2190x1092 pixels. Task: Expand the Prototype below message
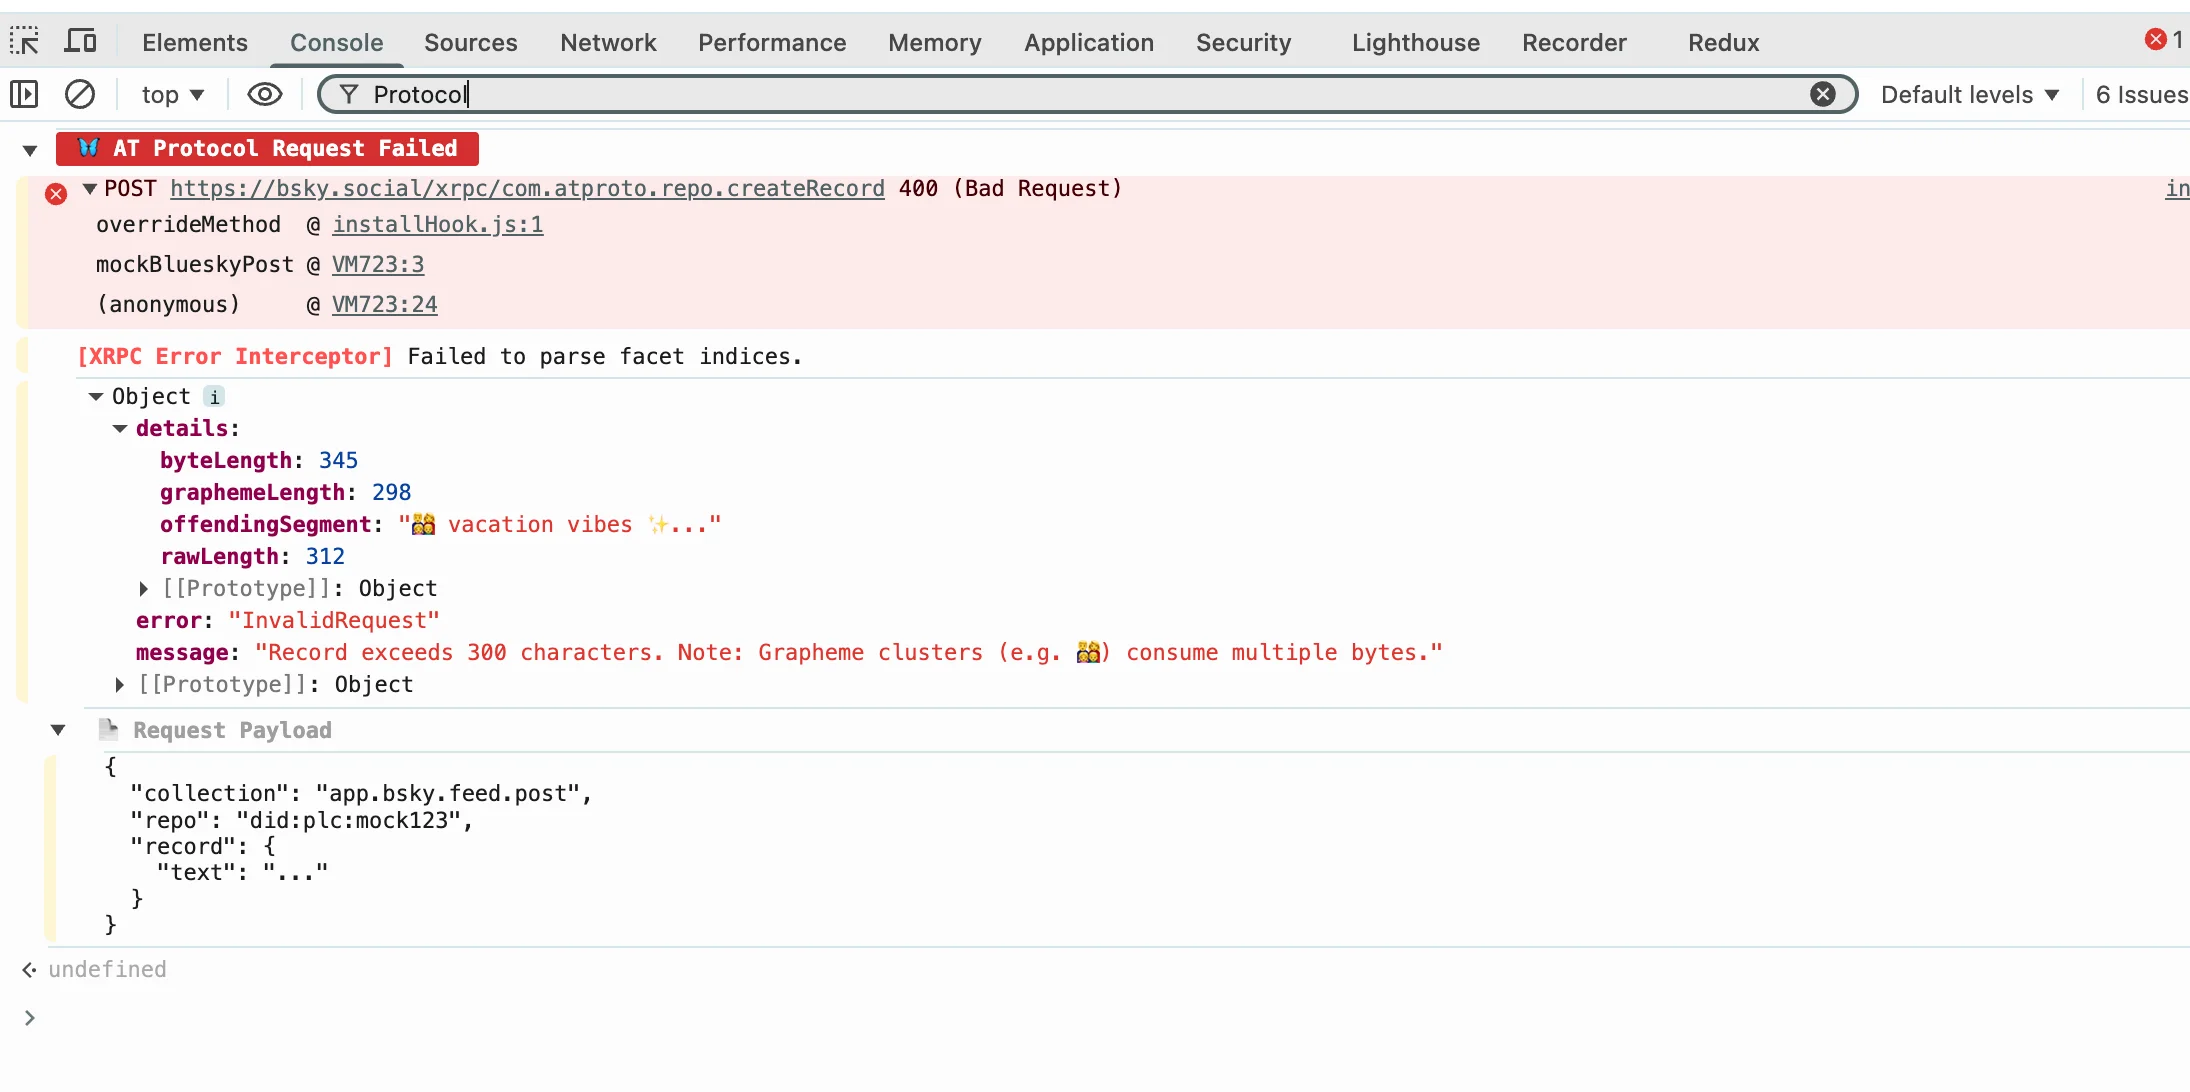coord(119,684)
